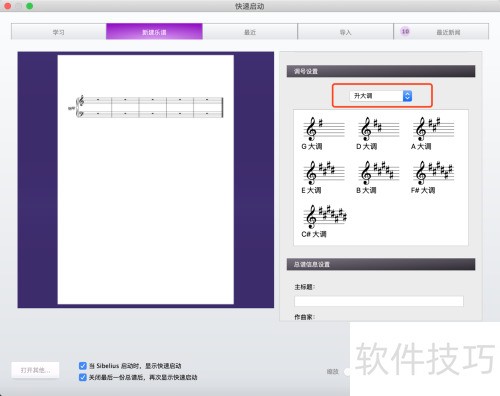Screen dimensions: 500x396
Task: Toggle show Quick Start after closing last score
Action: (83, 377)
